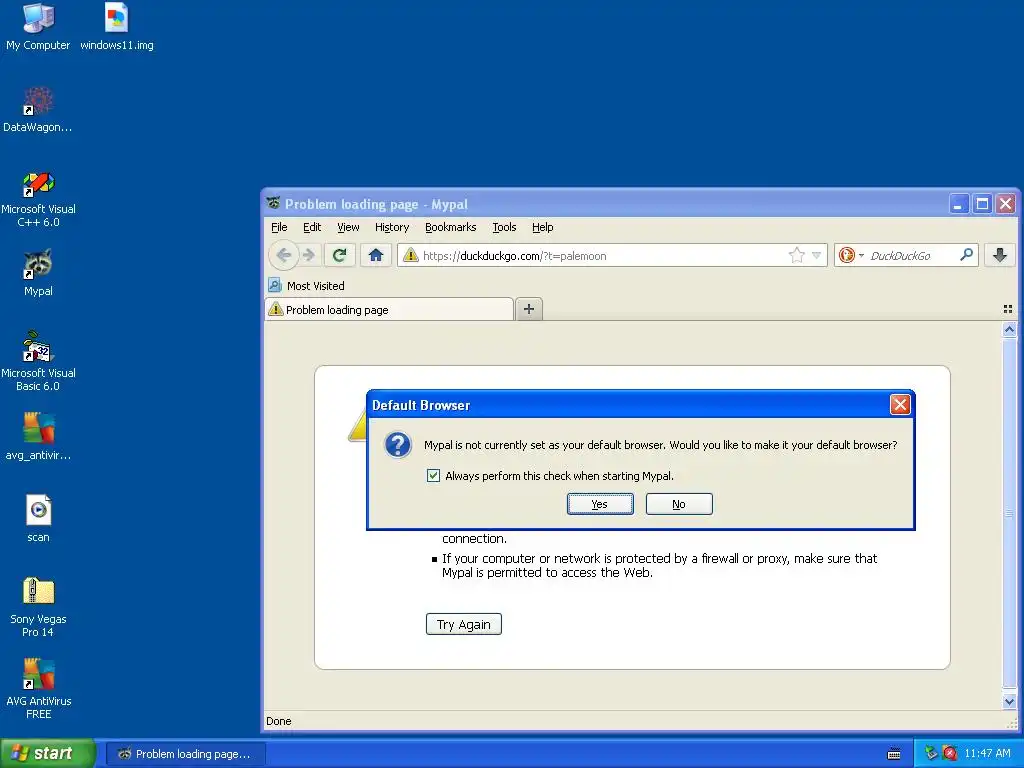Open the Help menu
Screen dimensions: 1024x768
coord(542,227)
